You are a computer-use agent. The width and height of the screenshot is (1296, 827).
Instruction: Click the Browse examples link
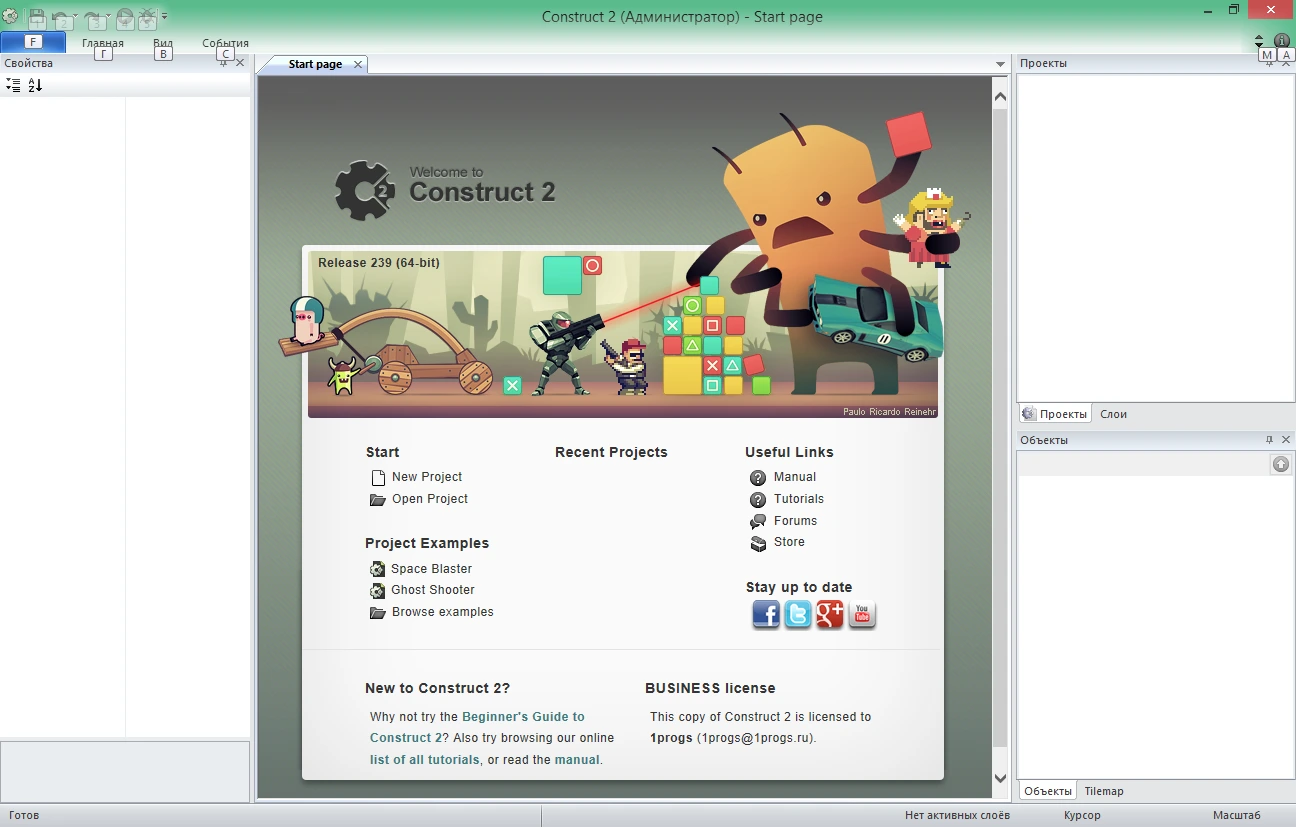pos(443,612)
